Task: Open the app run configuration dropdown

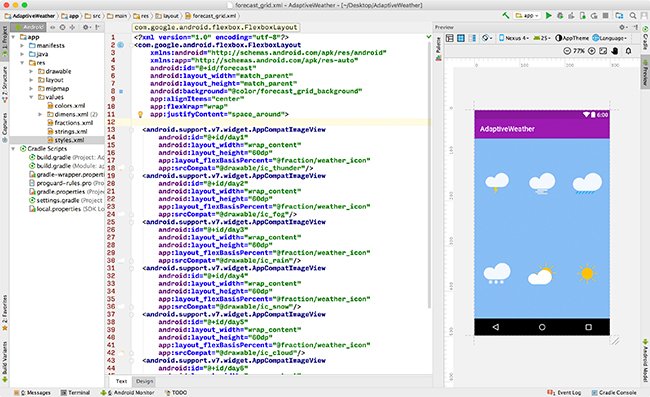Action: pyautogui.click(x=526, y=16)
